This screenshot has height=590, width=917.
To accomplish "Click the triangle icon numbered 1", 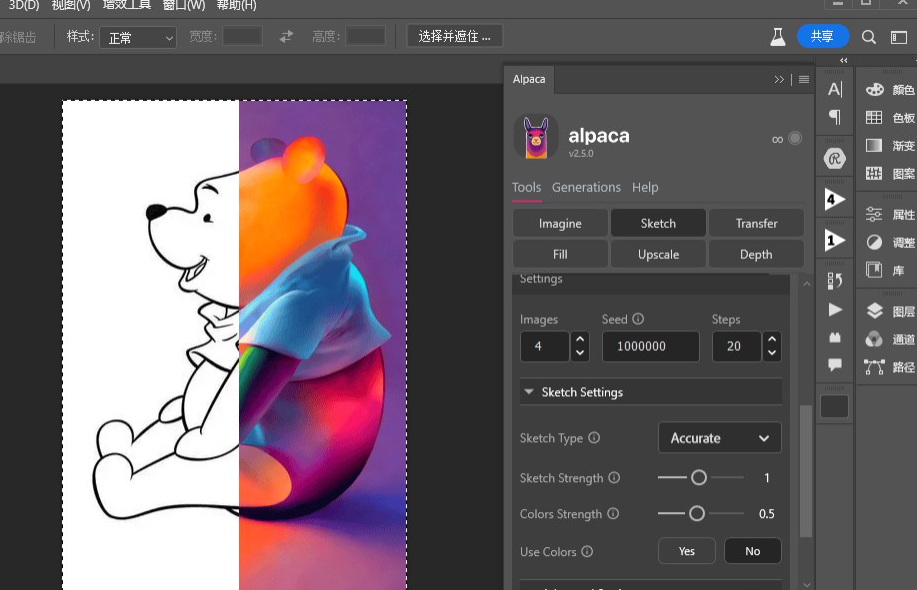I will point(835,241).
